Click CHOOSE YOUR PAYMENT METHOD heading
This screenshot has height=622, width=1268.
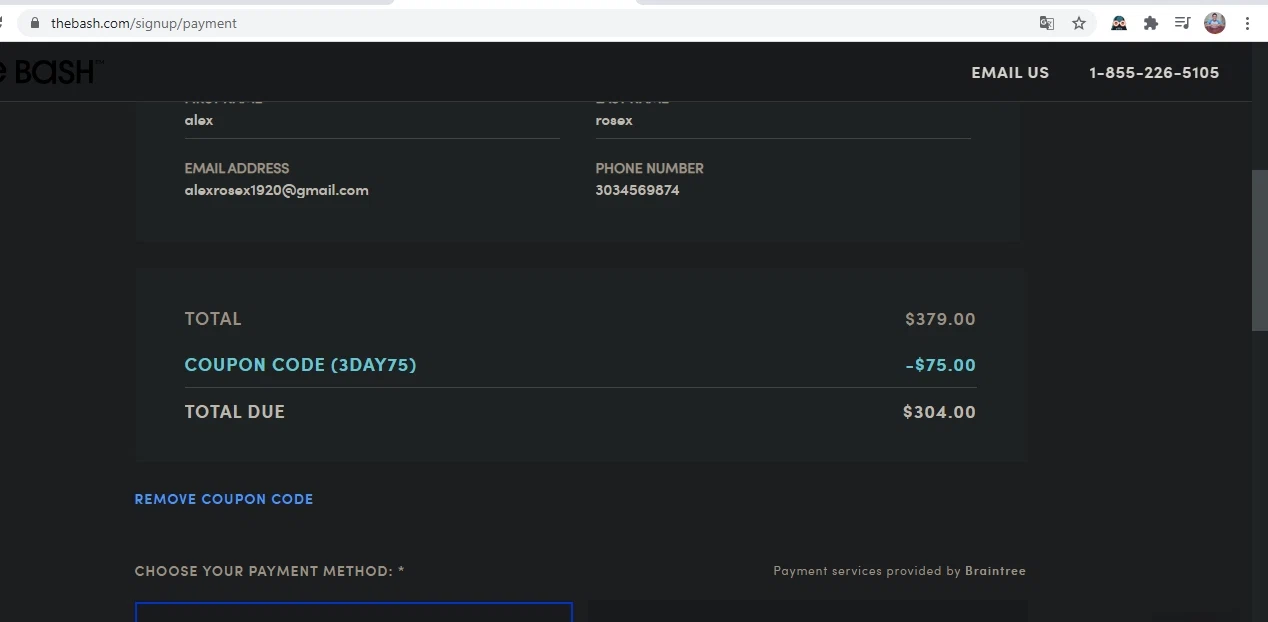tap(270, 571)
